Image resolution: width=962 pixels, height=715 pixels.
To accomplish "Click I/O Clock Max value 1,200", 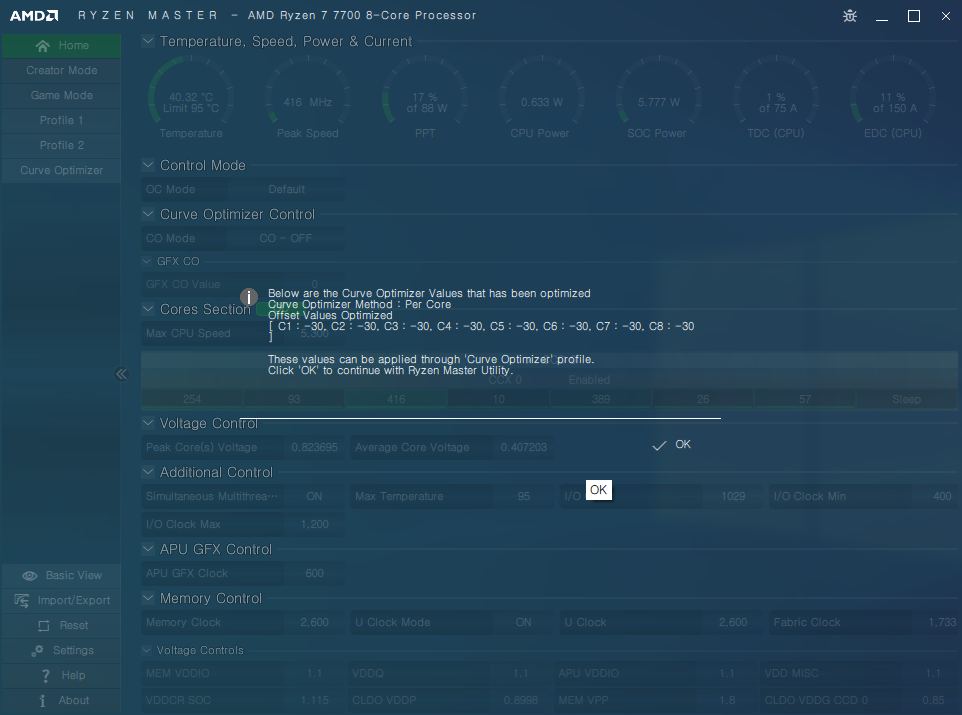I will pyautogui.click(x=314, y=525).
